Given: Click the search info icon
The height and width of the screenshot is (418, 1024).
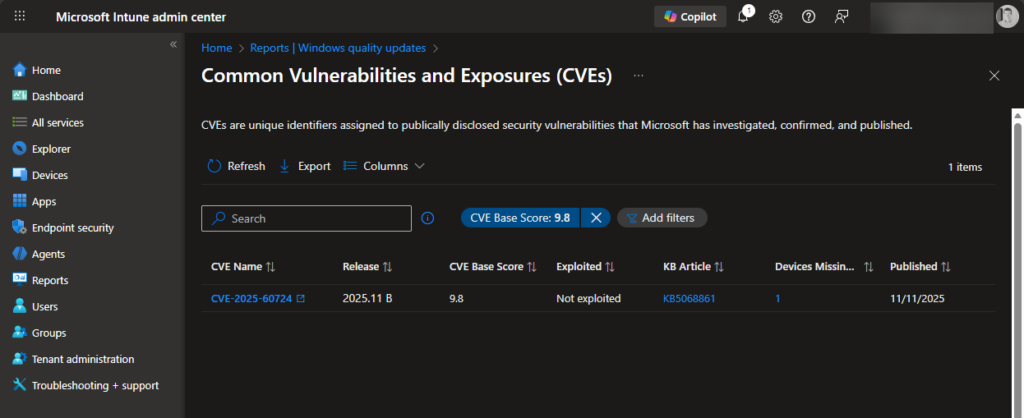Looking at the screenshot, I should (428, 218).
